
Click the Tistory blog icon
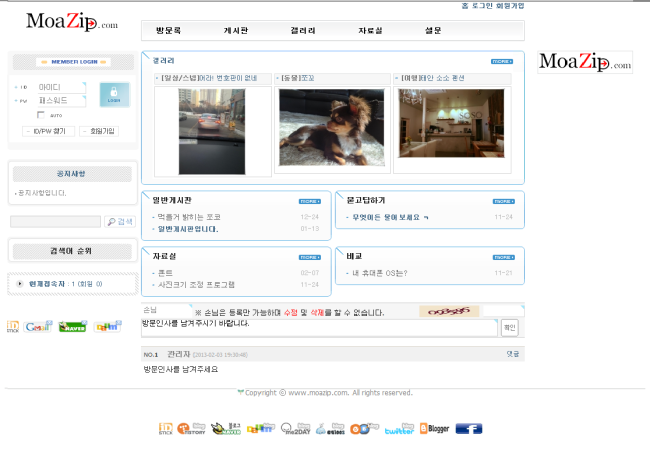[191, 428]
